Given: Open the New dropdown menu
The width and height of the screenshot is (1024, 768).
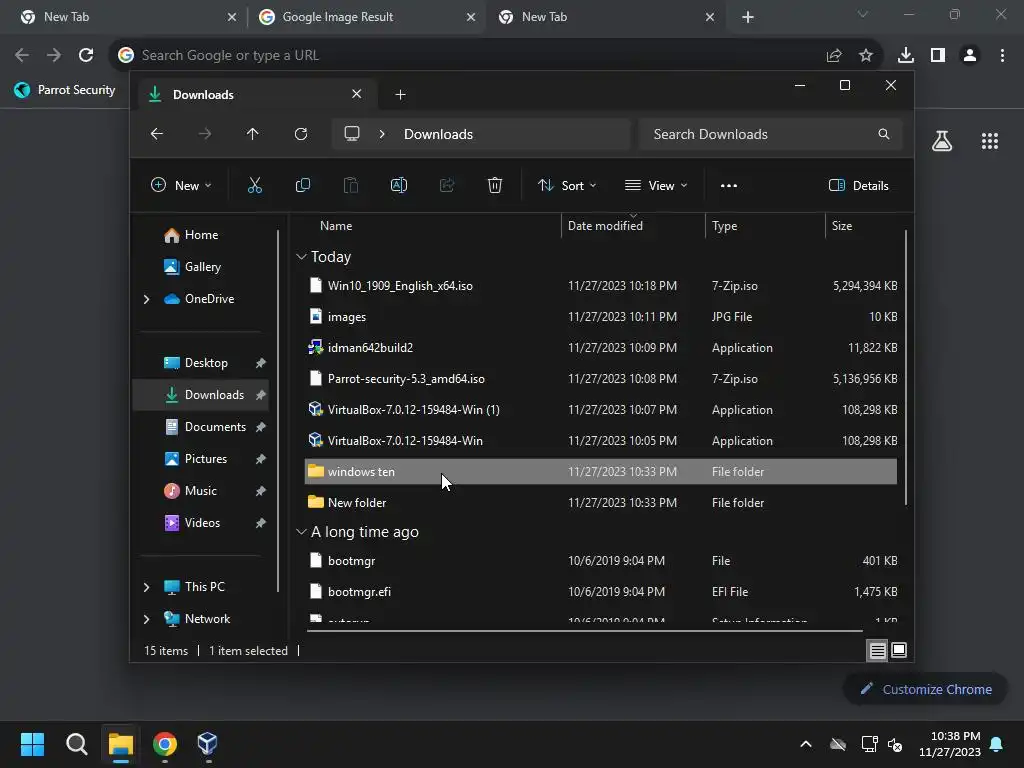Looking at the screenshot, I should [181, 185].
